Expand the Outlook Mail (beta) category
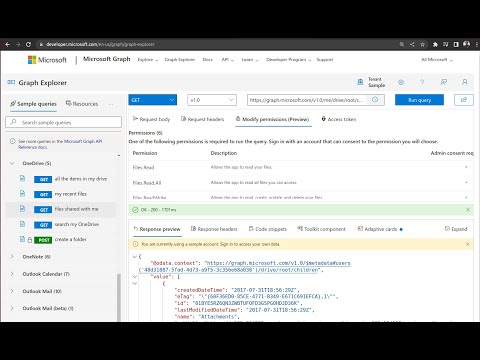Viewport: 480px width, 360px height. tap(12, 308)
